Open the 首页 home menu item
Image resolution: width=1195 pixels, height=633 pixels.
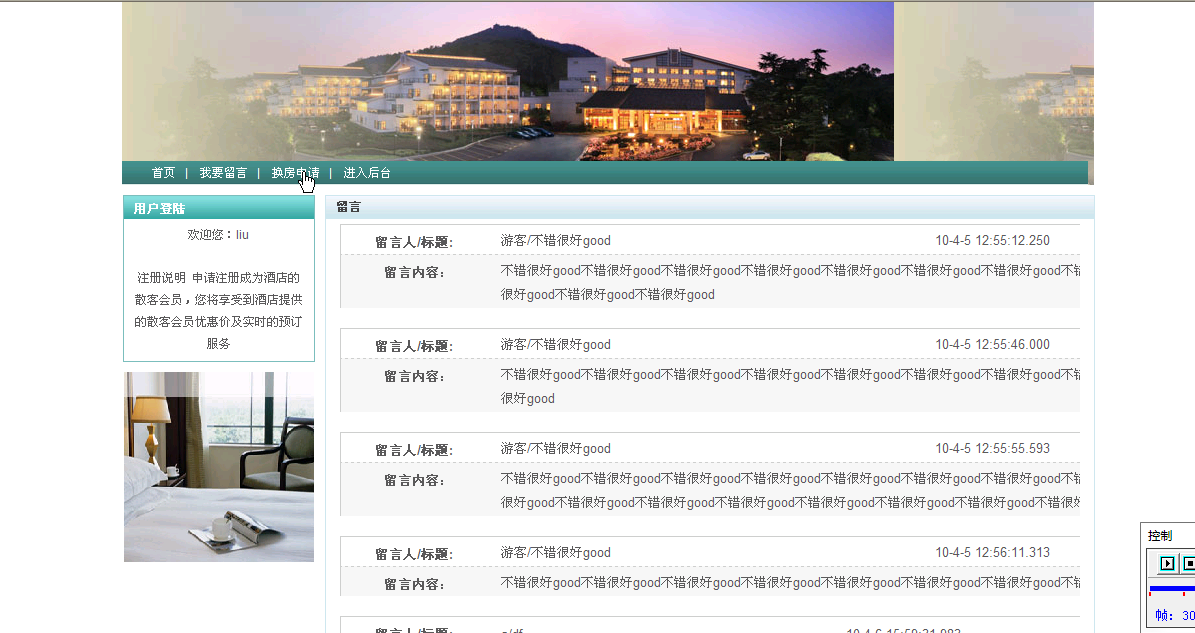click(x=163, y=173)
